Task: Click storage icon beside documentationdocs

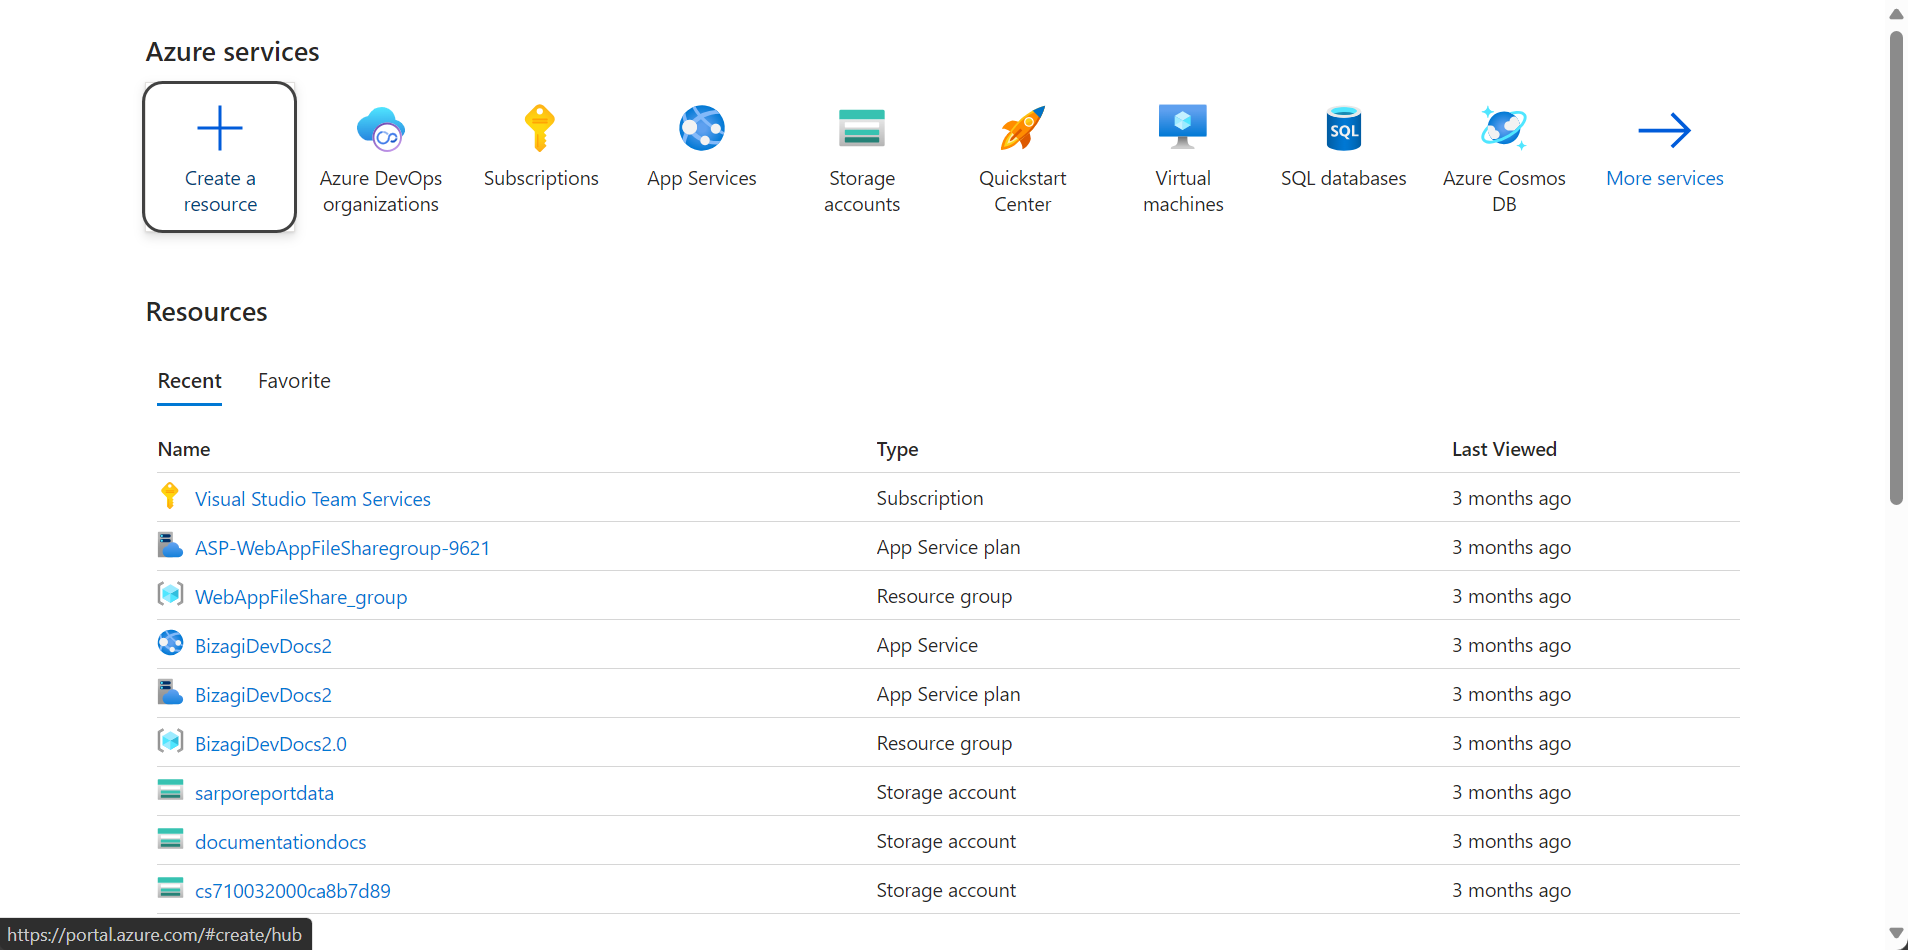Action: tap(170, 839)
